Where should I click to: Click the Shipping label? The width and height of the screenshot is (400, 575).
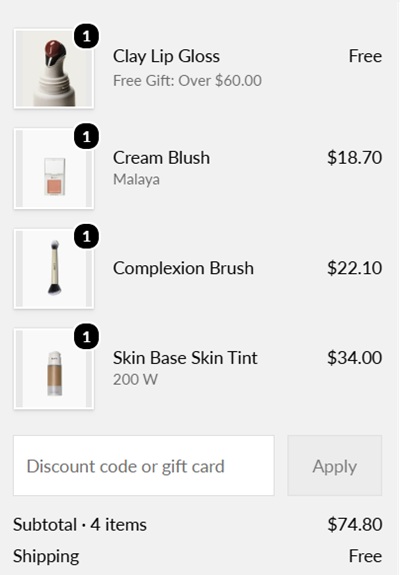click(46, 556)
